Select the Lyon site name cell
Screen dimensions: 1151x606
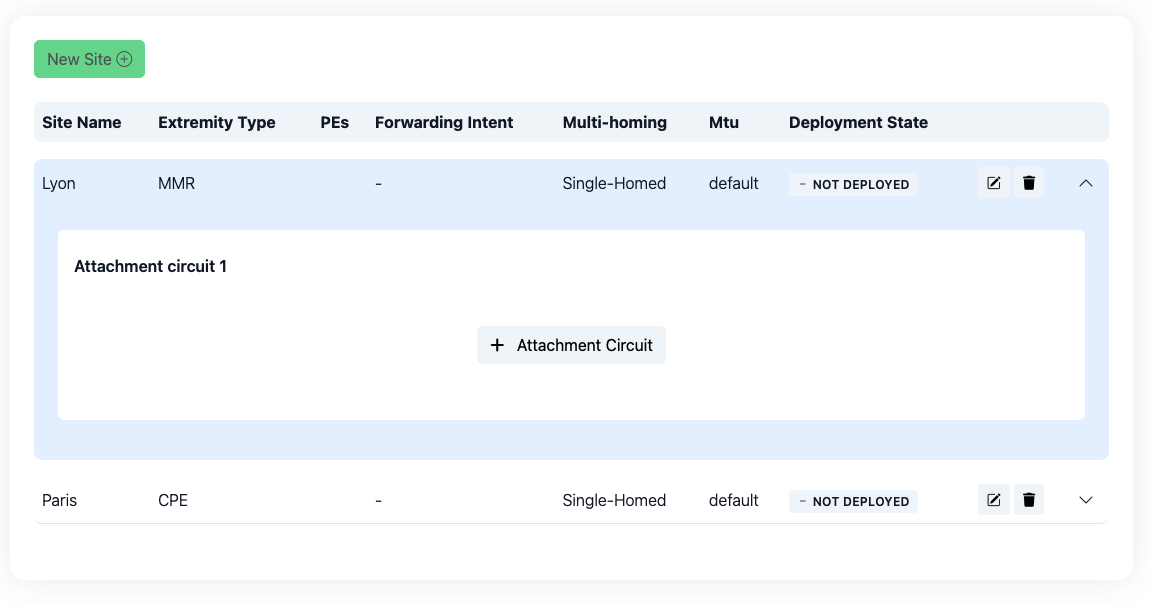coord(59,183)
